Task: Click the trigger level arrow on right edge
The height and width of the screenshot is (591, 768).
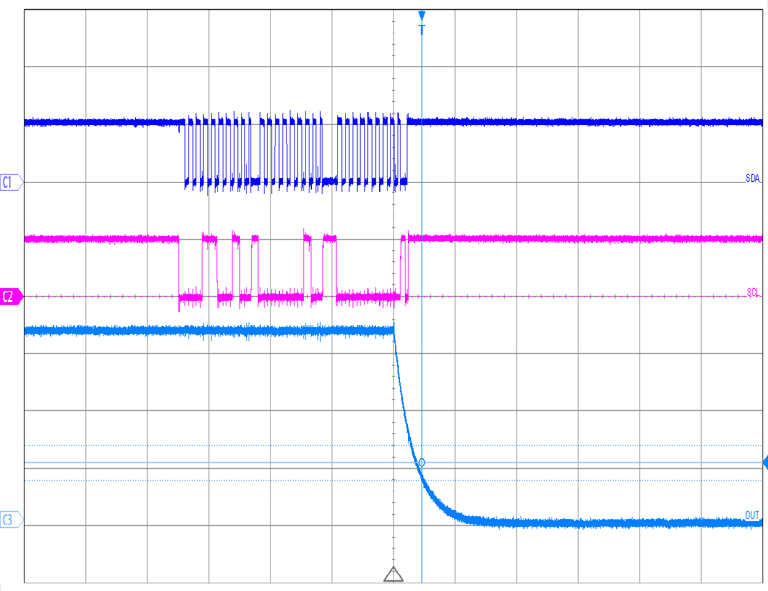Action: click(764, 463)
